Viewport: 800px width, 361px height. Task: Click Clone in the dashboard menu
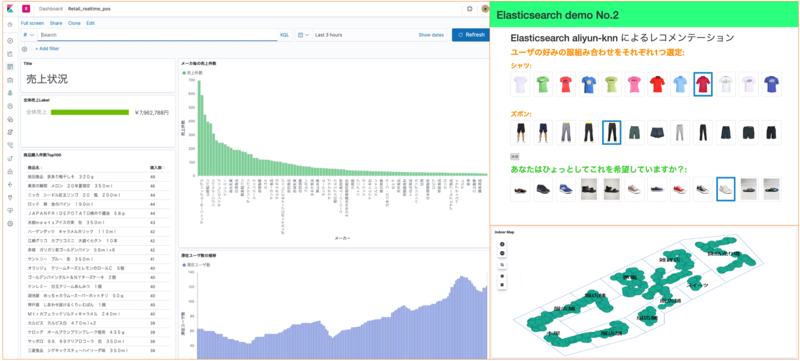(74, 23)
